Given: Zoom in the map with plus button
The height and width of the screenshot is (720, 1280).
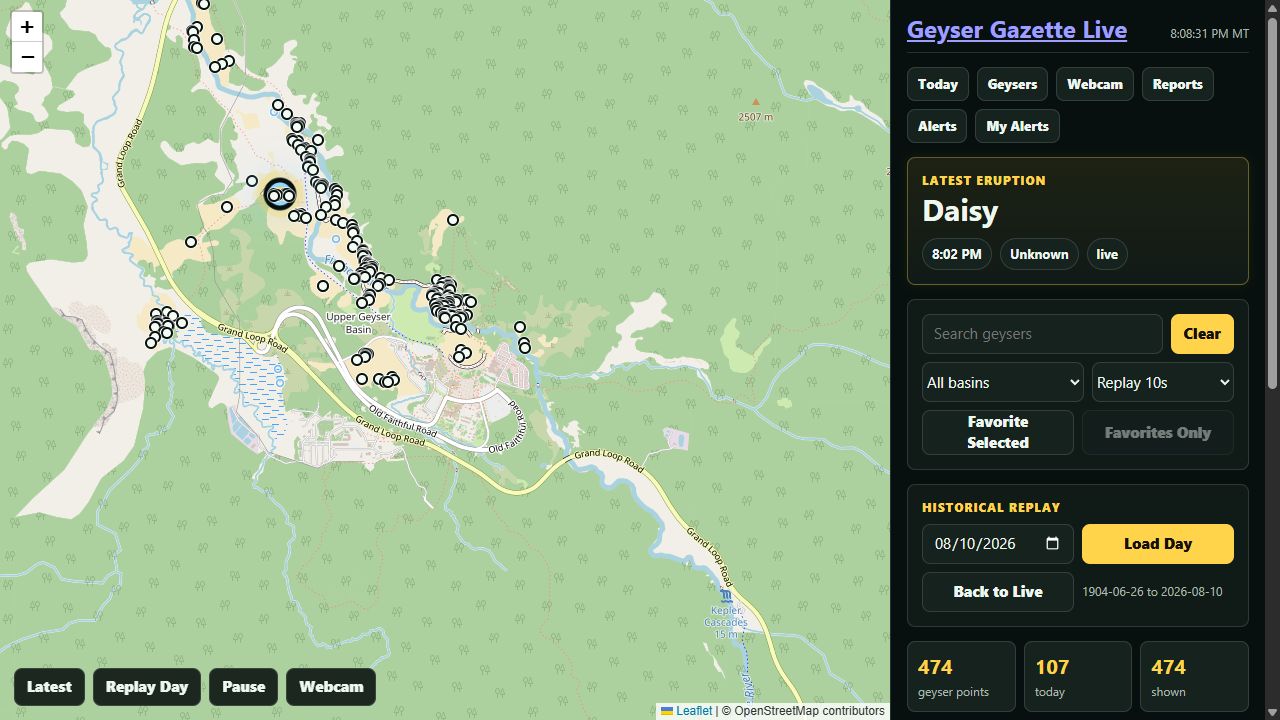Looking at the screenshot, I should pos(27,27).
